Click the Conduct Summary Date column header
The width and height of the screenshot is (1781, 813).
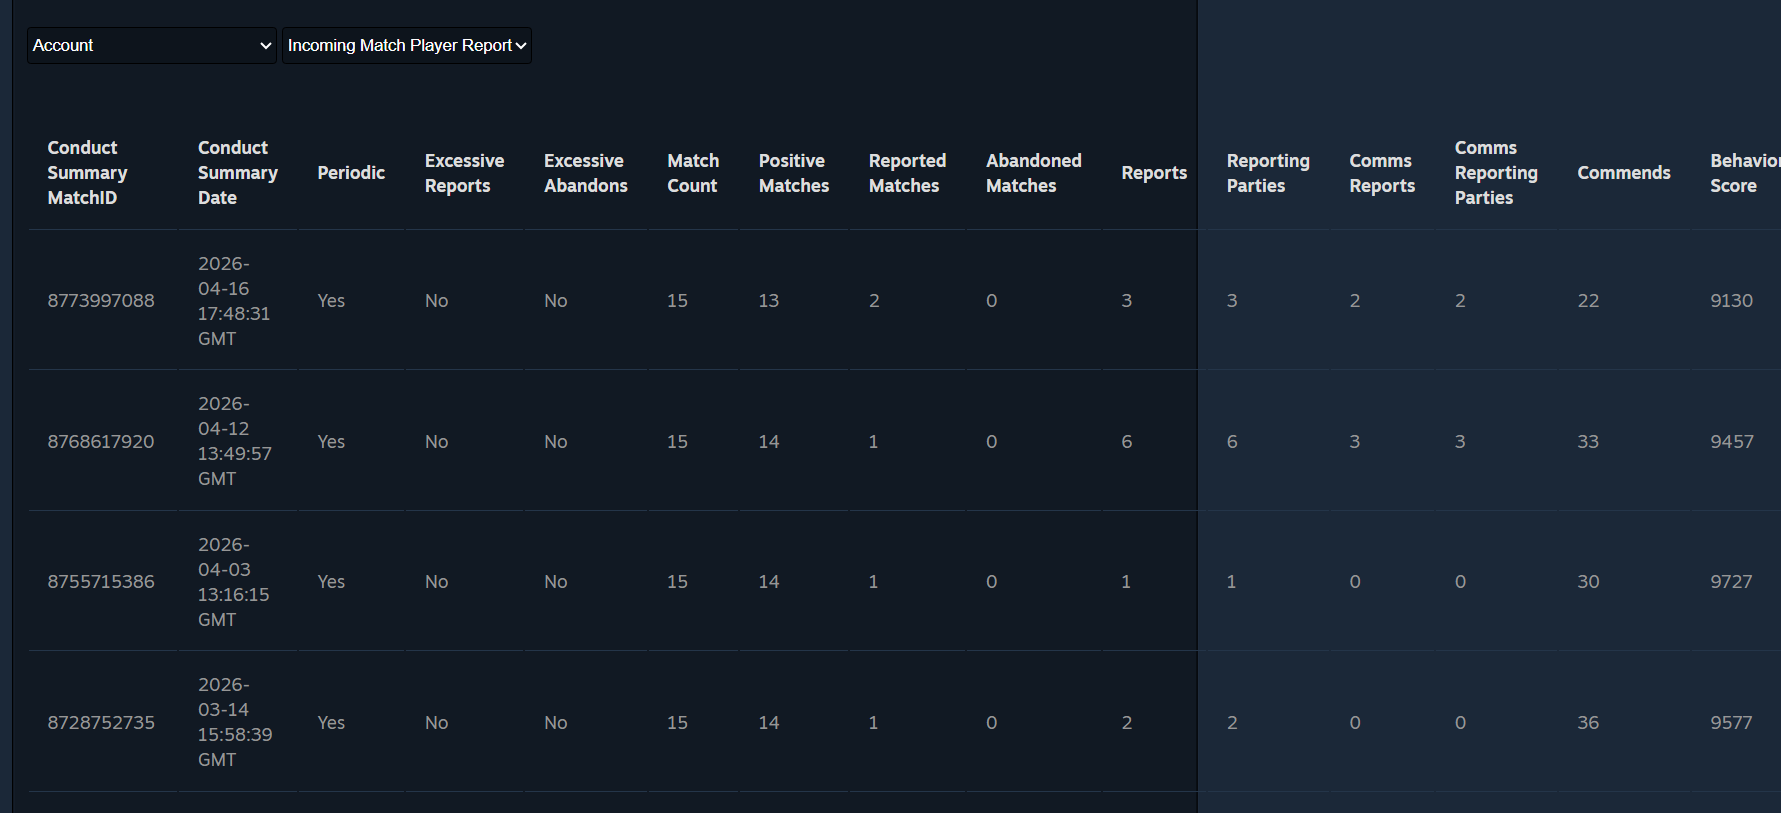[238, 172]
